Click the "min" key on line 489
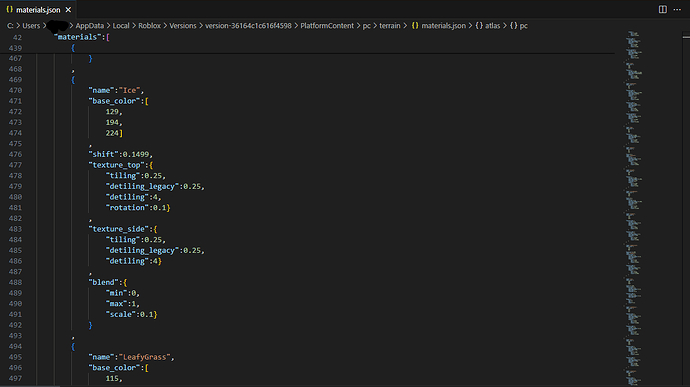Viewport: 690px width, 387px height. [116, 293]
